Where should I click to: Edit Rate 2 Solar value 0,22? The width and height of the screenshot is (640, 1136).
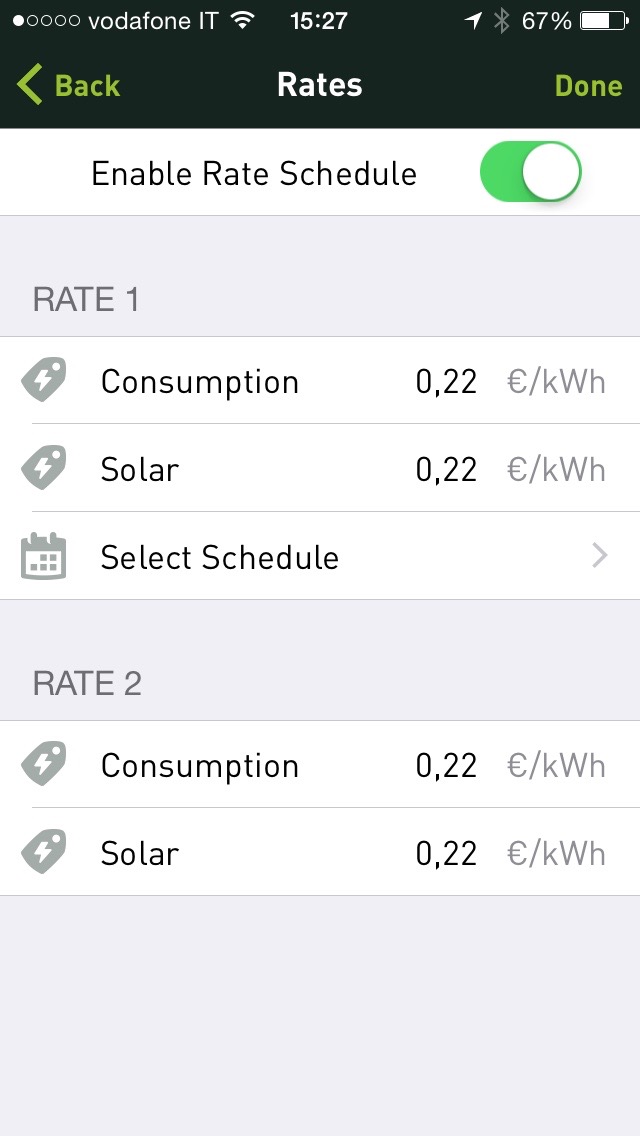(x=446, y=853)
